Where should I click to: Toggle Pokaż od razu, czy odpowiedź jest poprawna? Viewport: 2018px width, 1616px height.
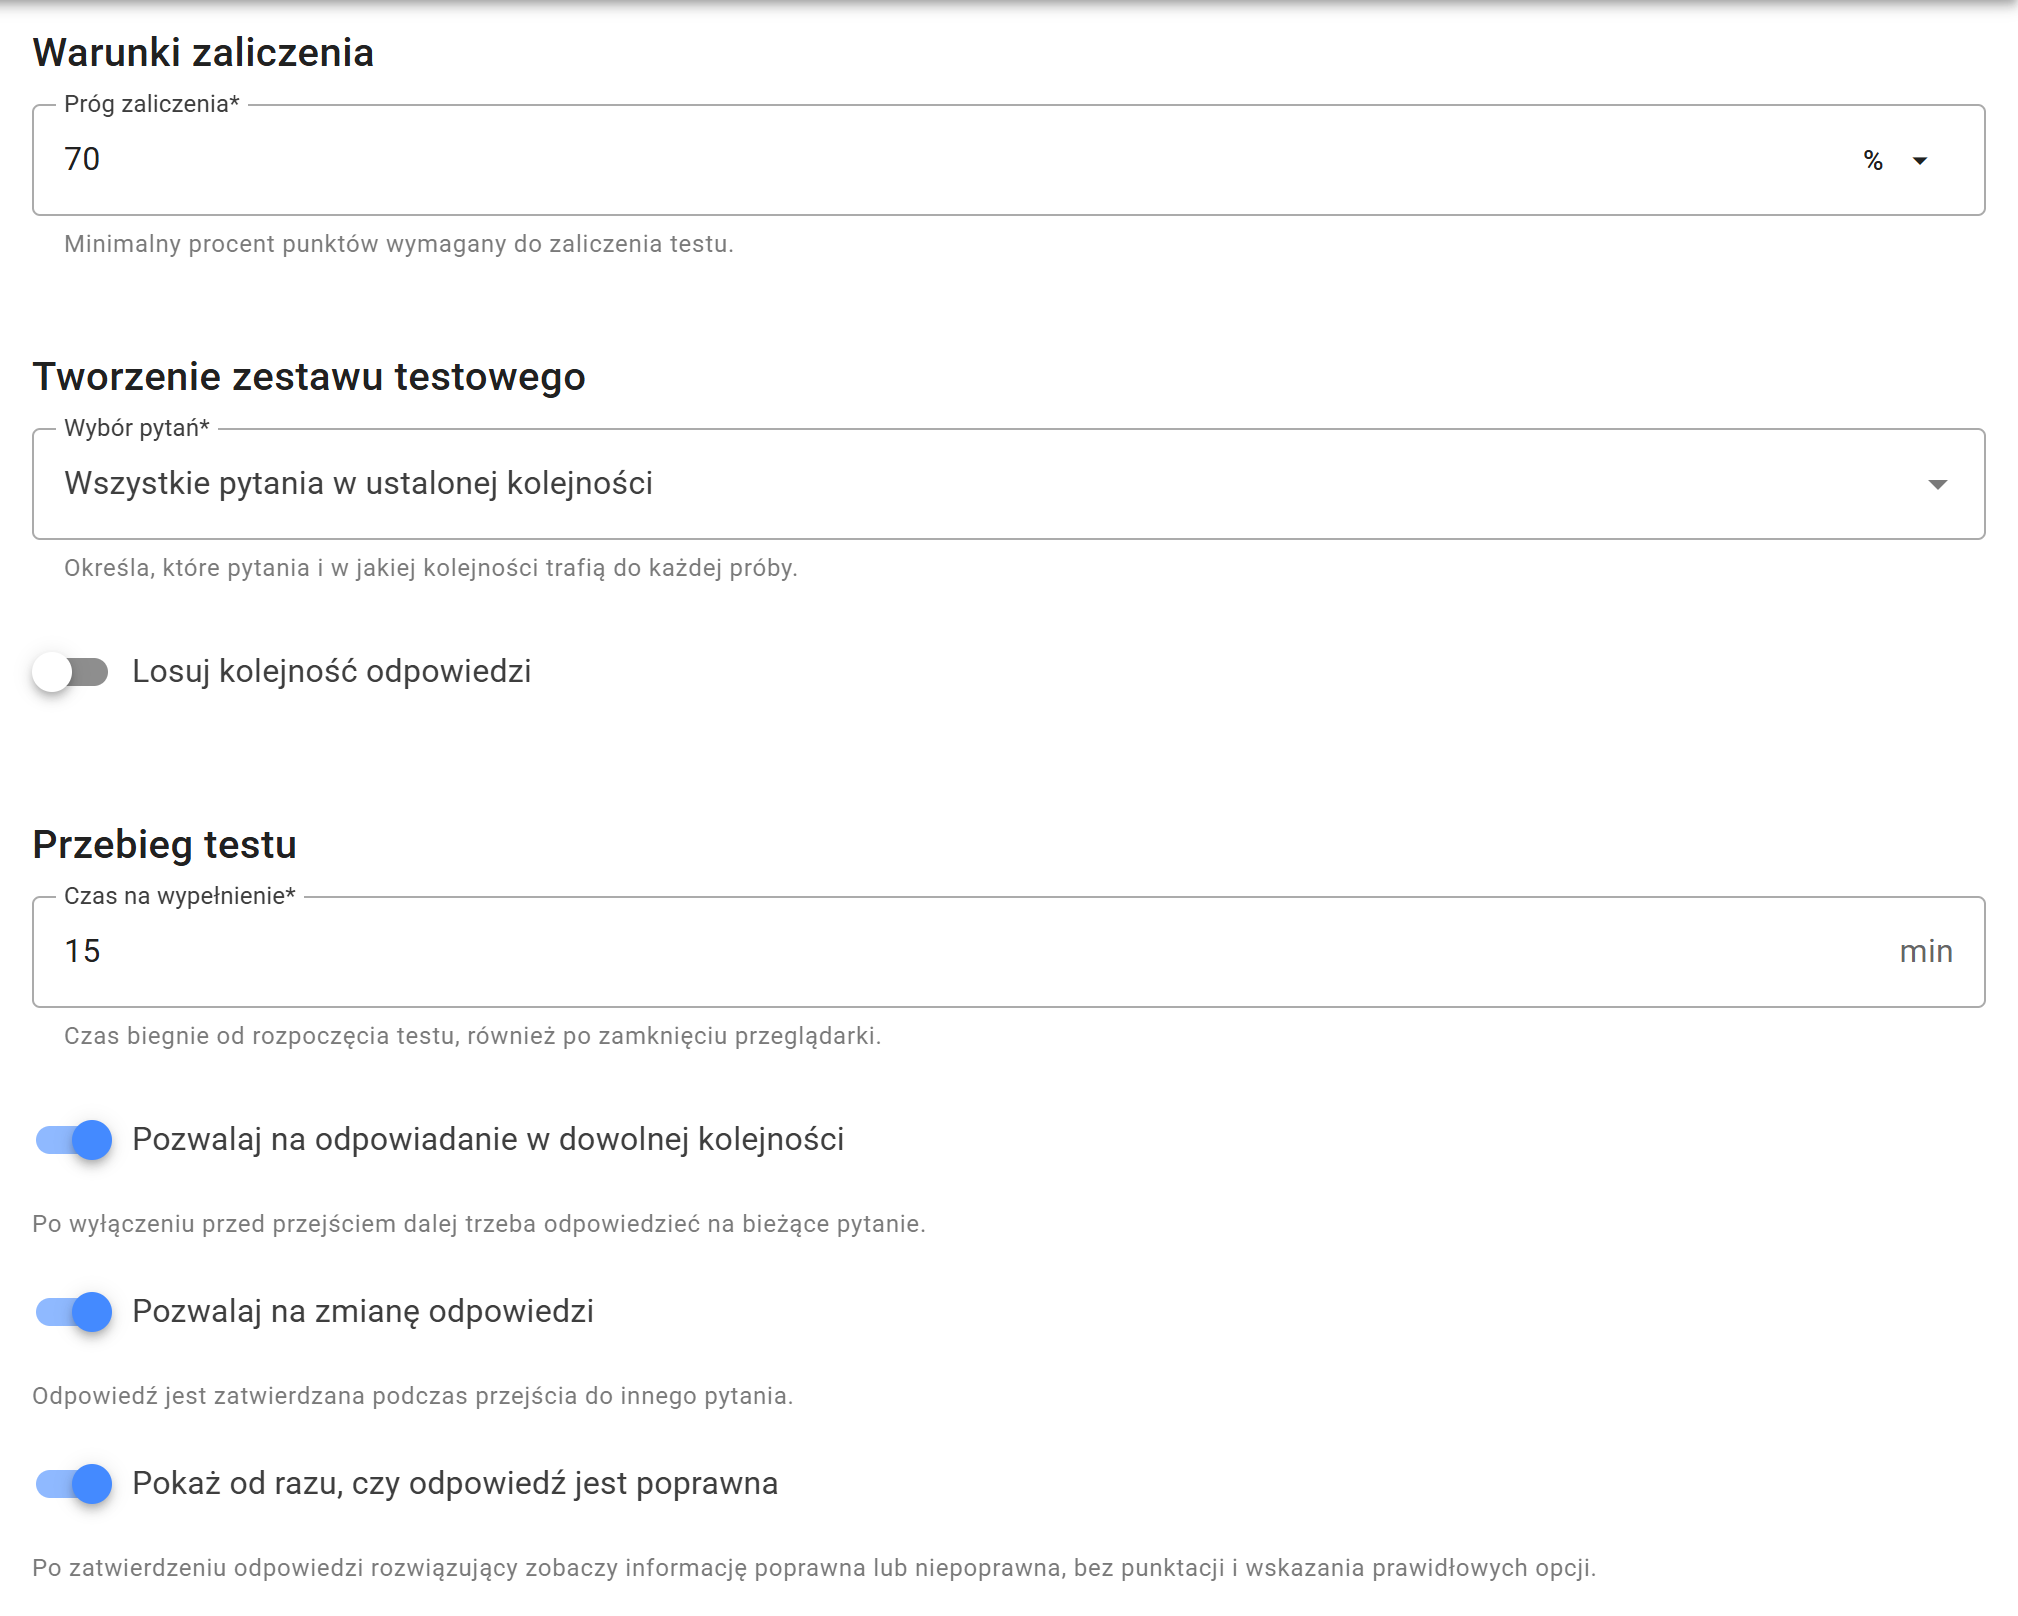pos(73,1484)
